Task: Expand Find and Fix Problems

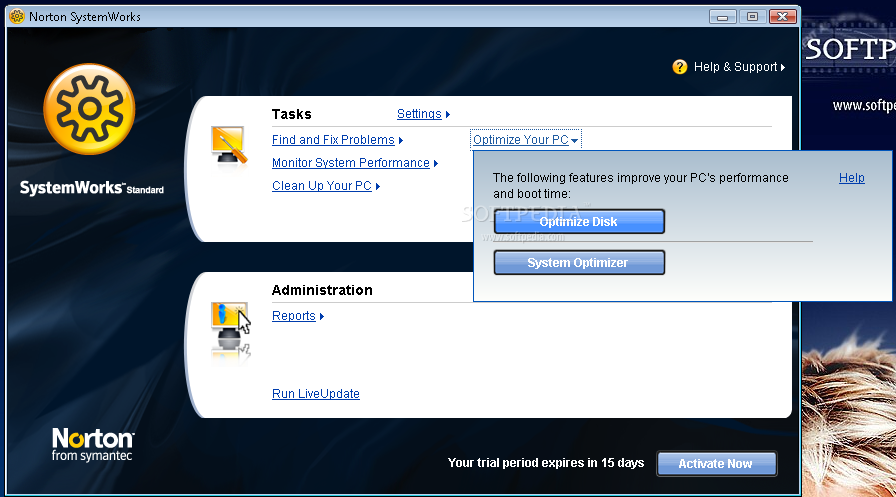Action: tap(337, 140)
